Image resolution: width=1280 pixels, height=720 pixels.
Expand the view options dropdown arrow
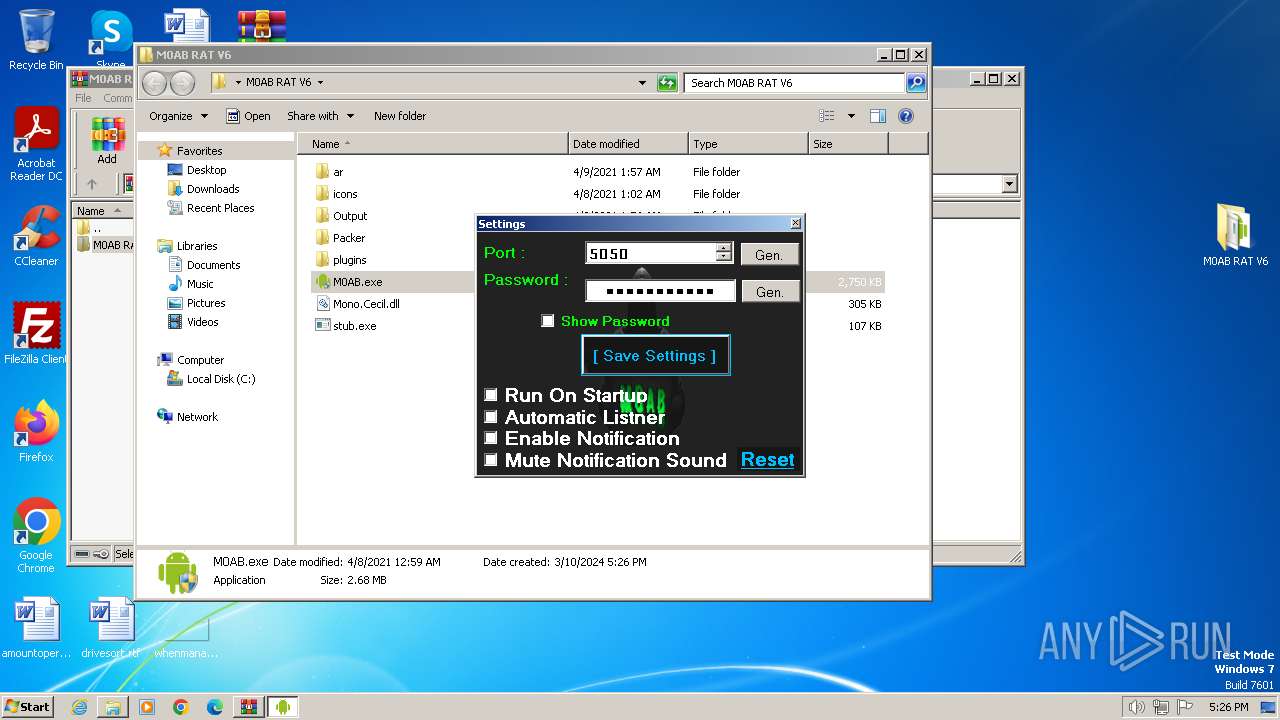pyautogui.click(x=851, y=116)
